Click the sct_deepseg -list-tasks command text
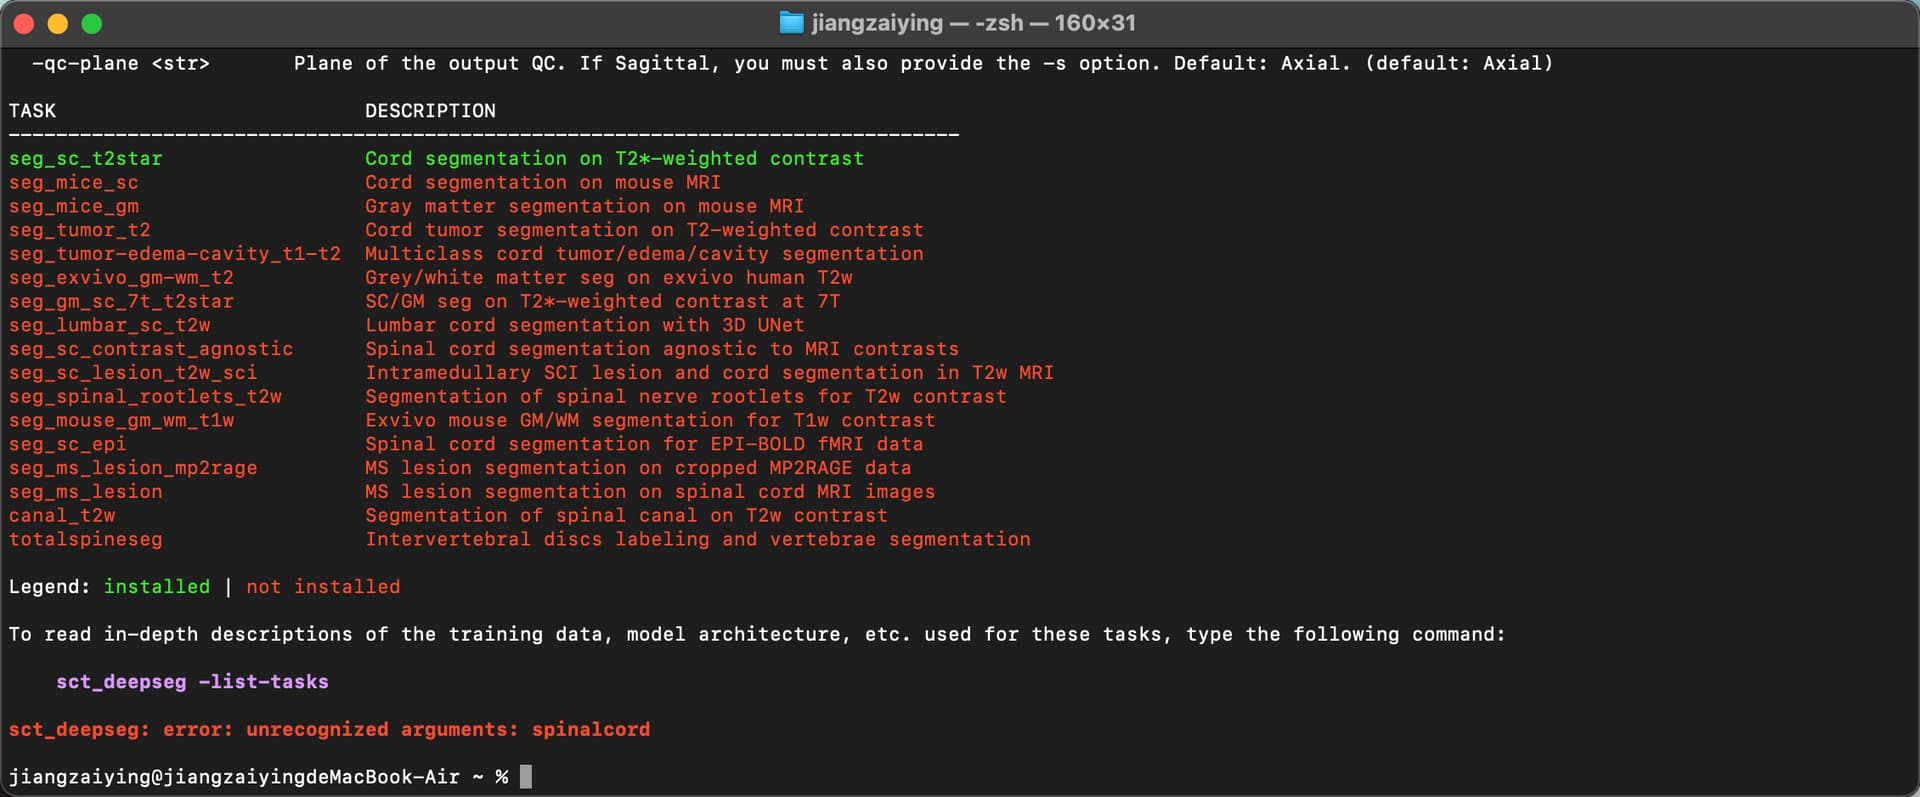The width and height of the screenshot is (1920, 797). coord(192,682)
